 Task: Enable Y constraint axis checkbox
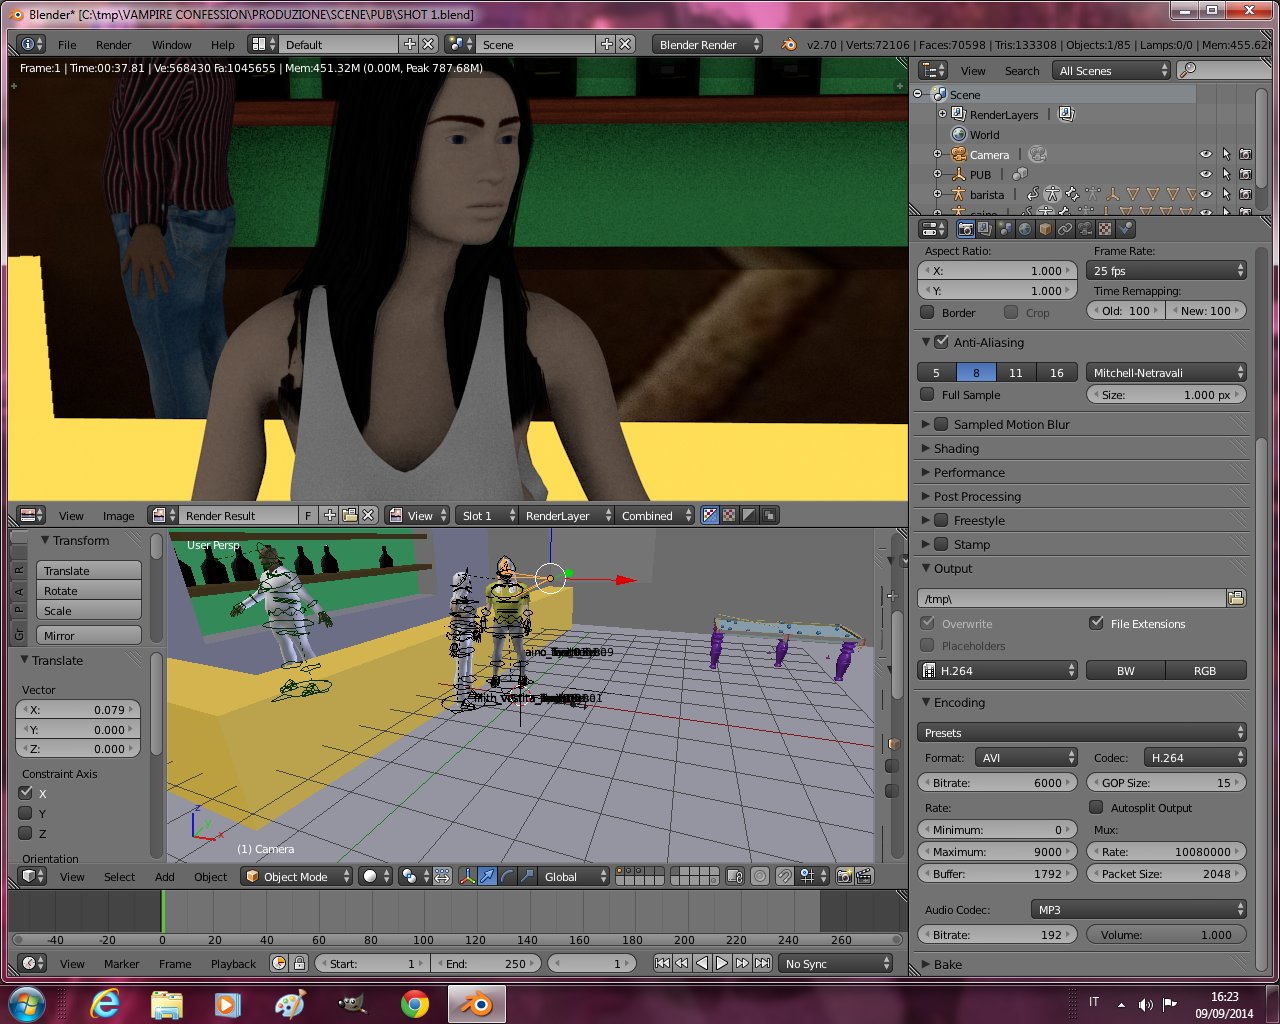[26, 813]
